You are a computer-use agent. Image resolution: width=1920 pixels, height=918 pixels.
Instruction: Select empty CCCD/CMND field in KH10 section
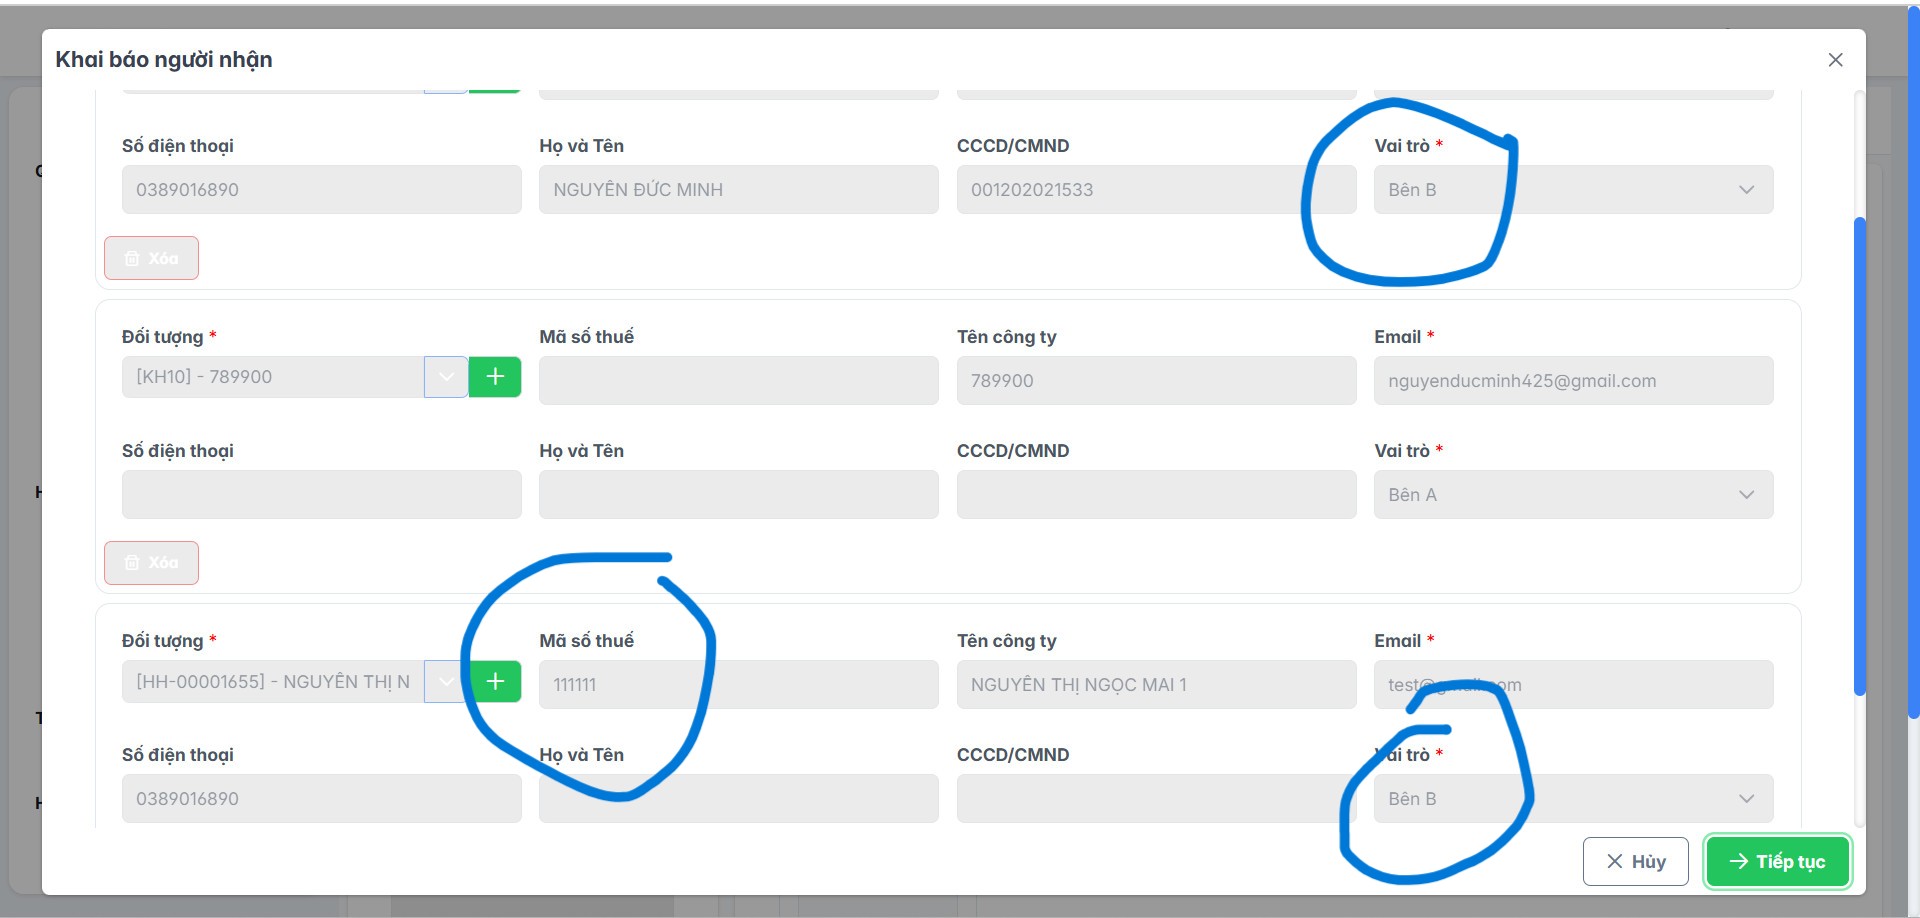(1157, 495)
